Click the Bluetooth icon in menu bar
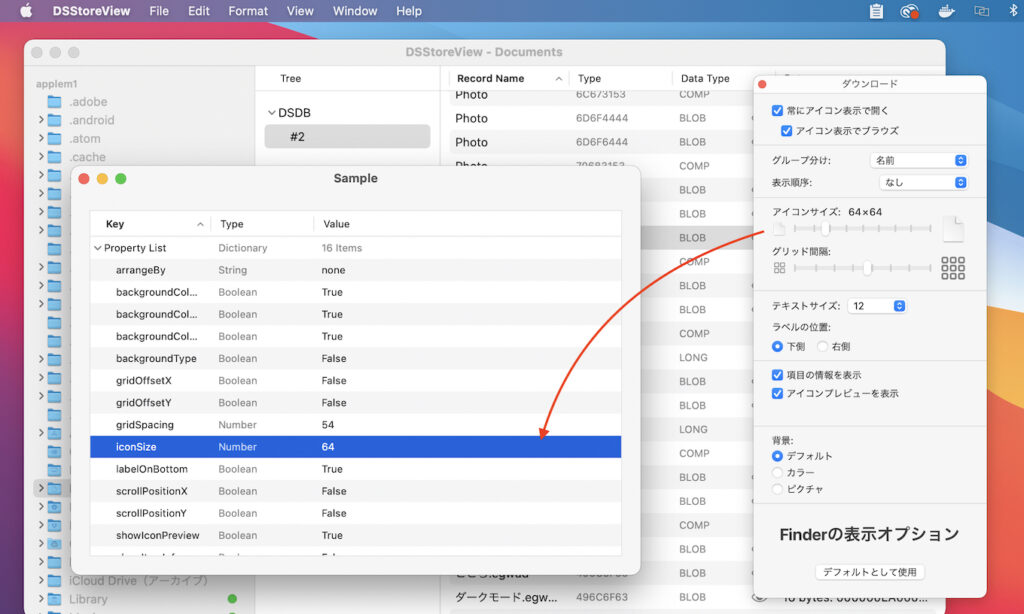 click(1013, 11)
